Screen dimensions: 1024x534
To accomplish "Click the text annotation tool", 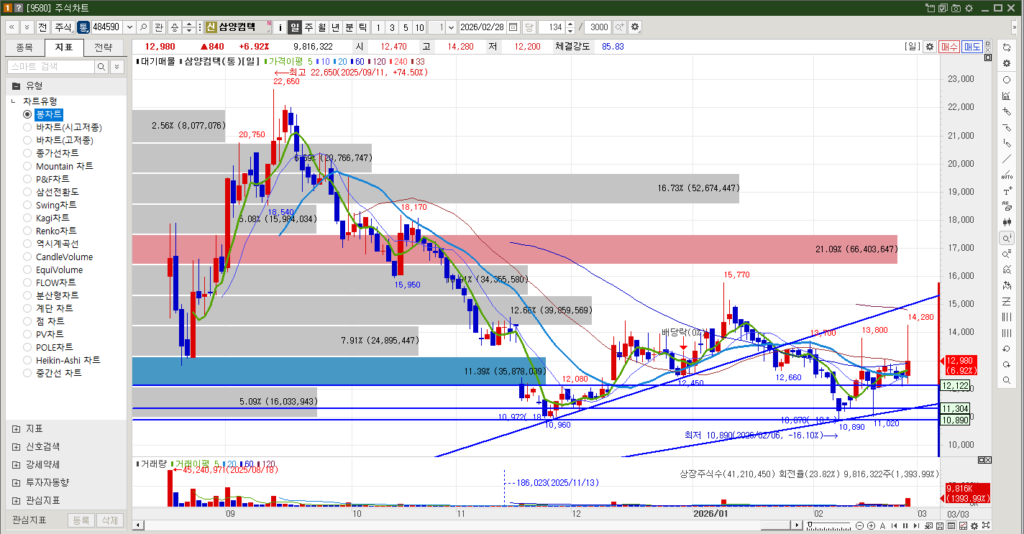I will [1005, 191].
